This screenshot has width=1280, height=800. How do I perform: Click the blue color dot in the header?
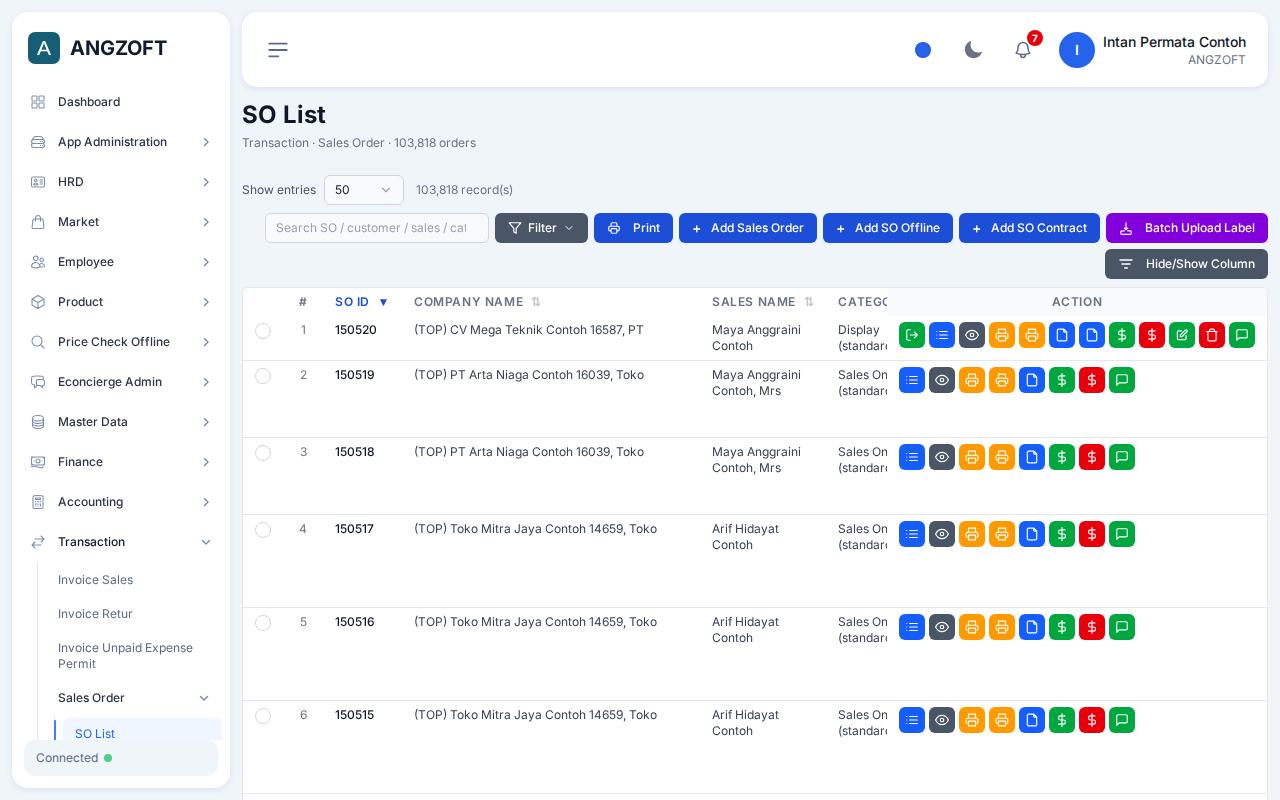coord(923,50)
